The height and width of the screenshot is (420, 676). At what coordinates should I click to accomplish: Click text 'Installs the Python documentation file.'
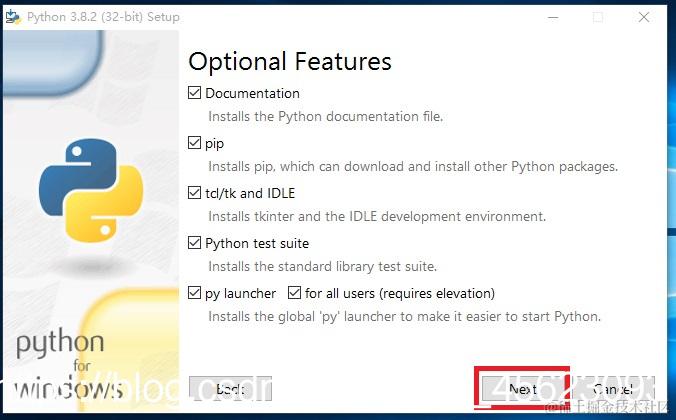(326, 116)
